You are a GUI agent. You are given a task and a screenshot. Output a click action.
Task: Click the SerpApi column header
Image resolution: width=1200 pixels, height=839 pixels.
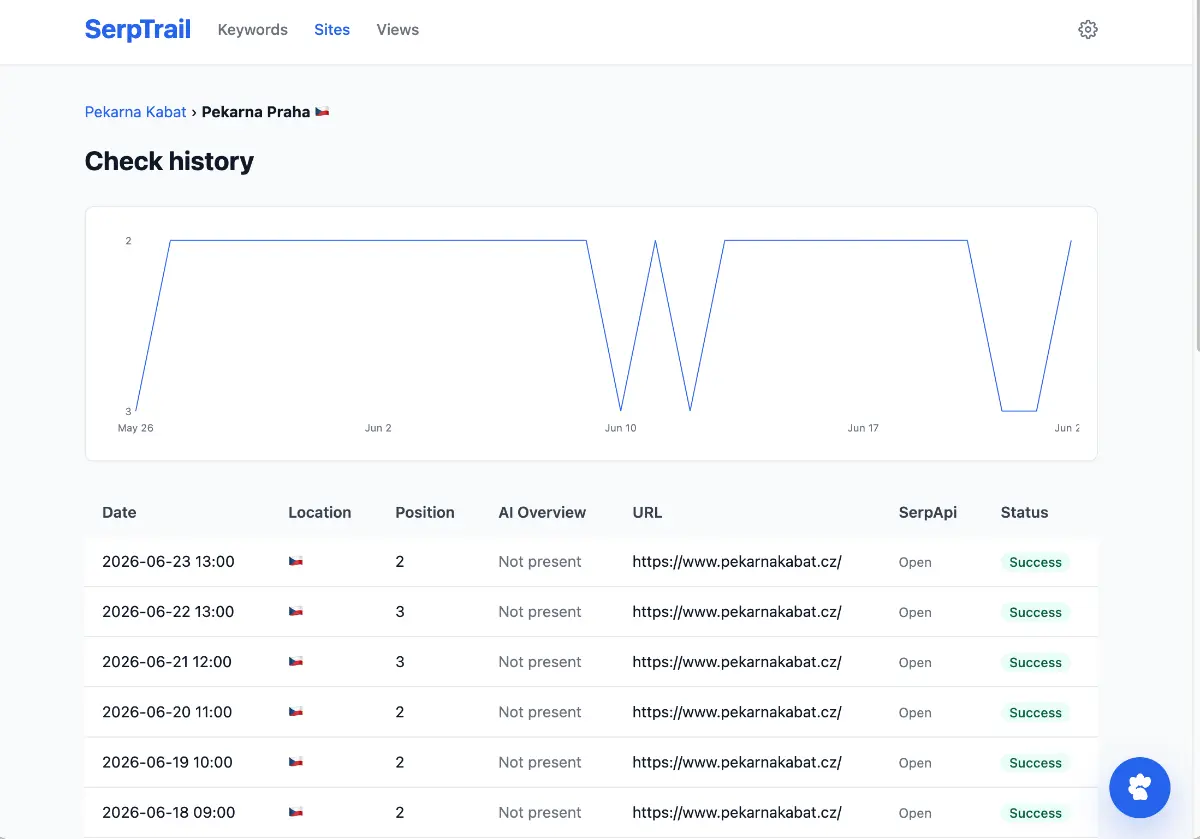[x=928, y=512]
